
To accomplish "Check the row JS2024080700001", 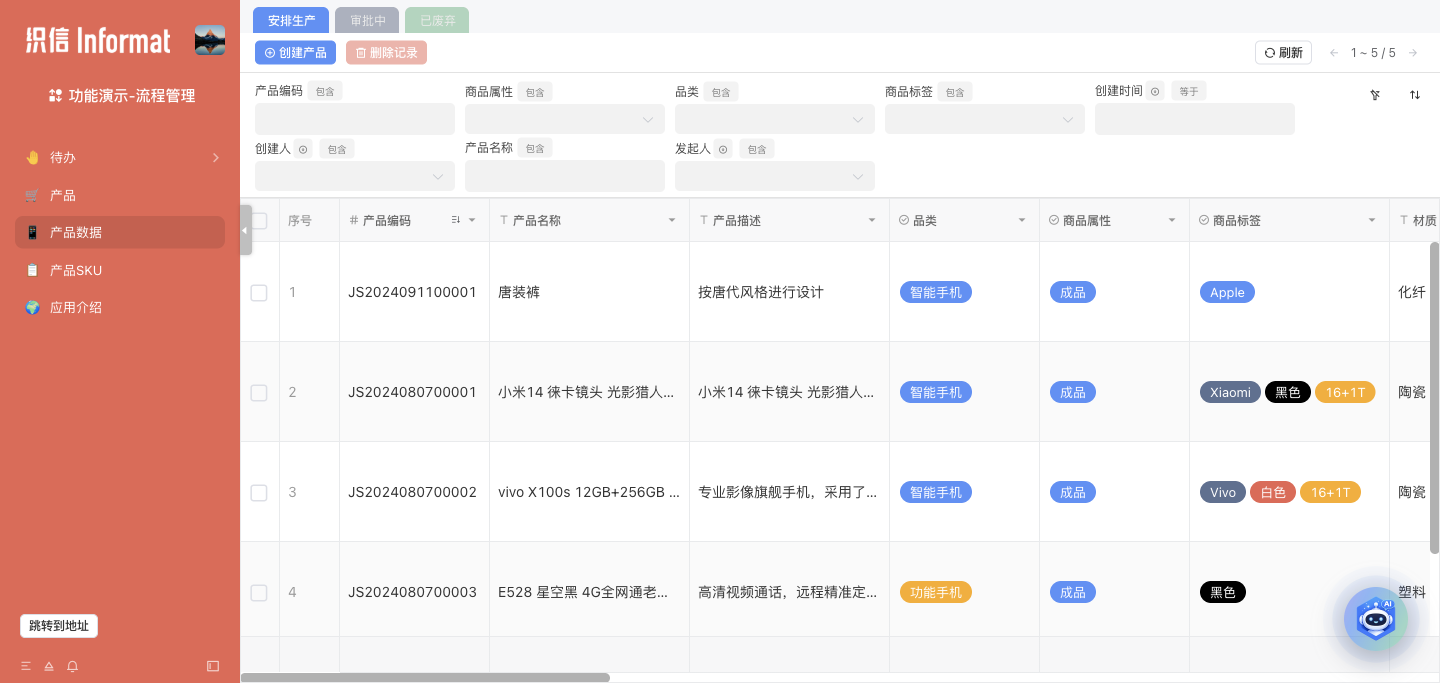I will pos(259,393).
